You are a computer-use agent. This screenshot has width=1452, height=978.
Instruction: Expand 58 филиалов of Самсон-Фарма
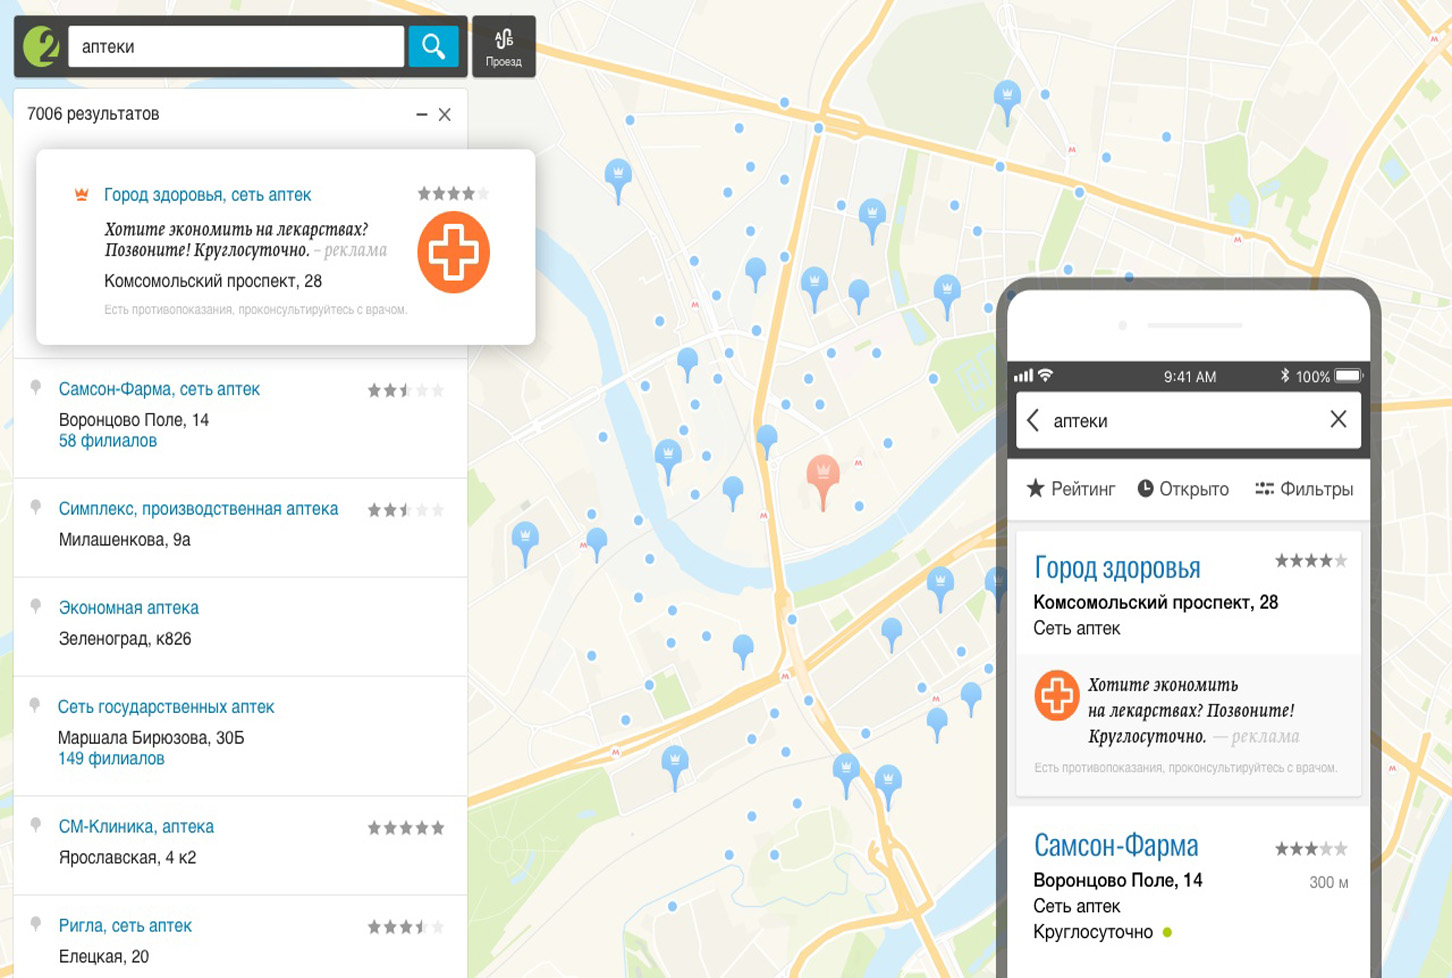tap(108, 441)
